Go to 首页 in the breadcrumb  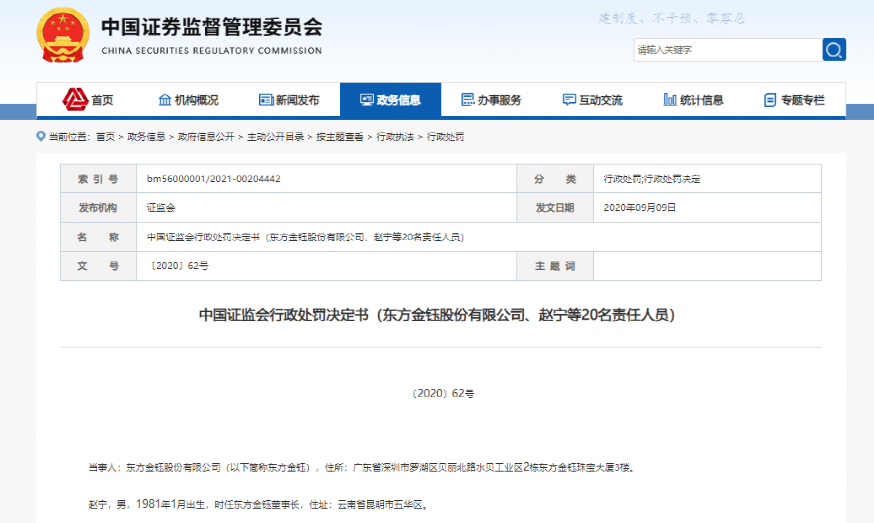pyautogui.click(x=105, y=137)
